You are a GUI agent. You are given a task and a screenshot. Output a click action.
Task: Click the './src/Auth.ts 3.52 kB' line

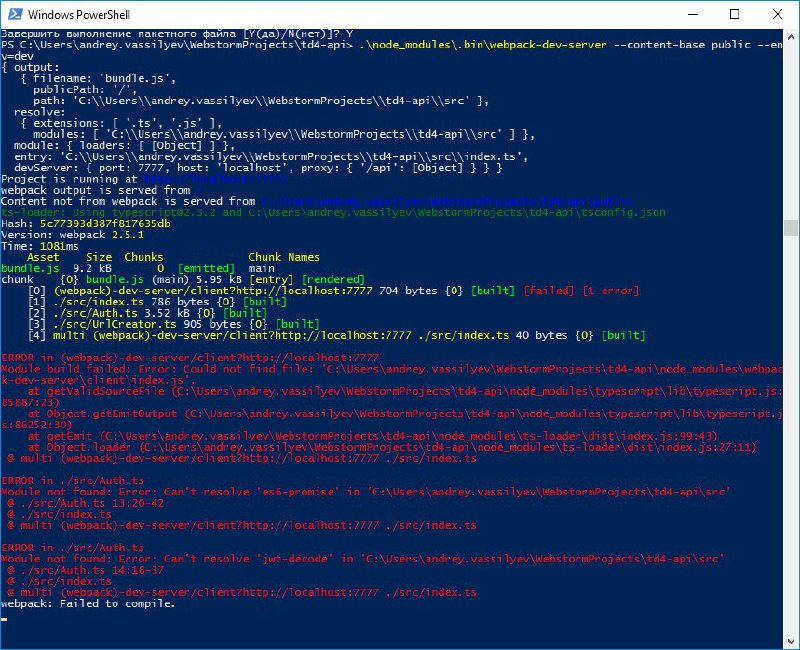point(147,313)
